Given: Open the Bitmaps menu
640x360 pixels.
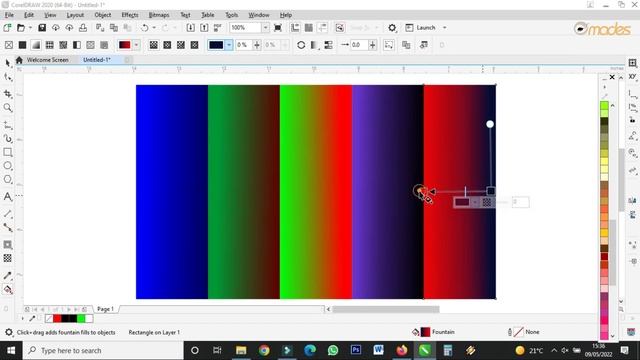Looking at the screenshot, I should pos(159,15).
